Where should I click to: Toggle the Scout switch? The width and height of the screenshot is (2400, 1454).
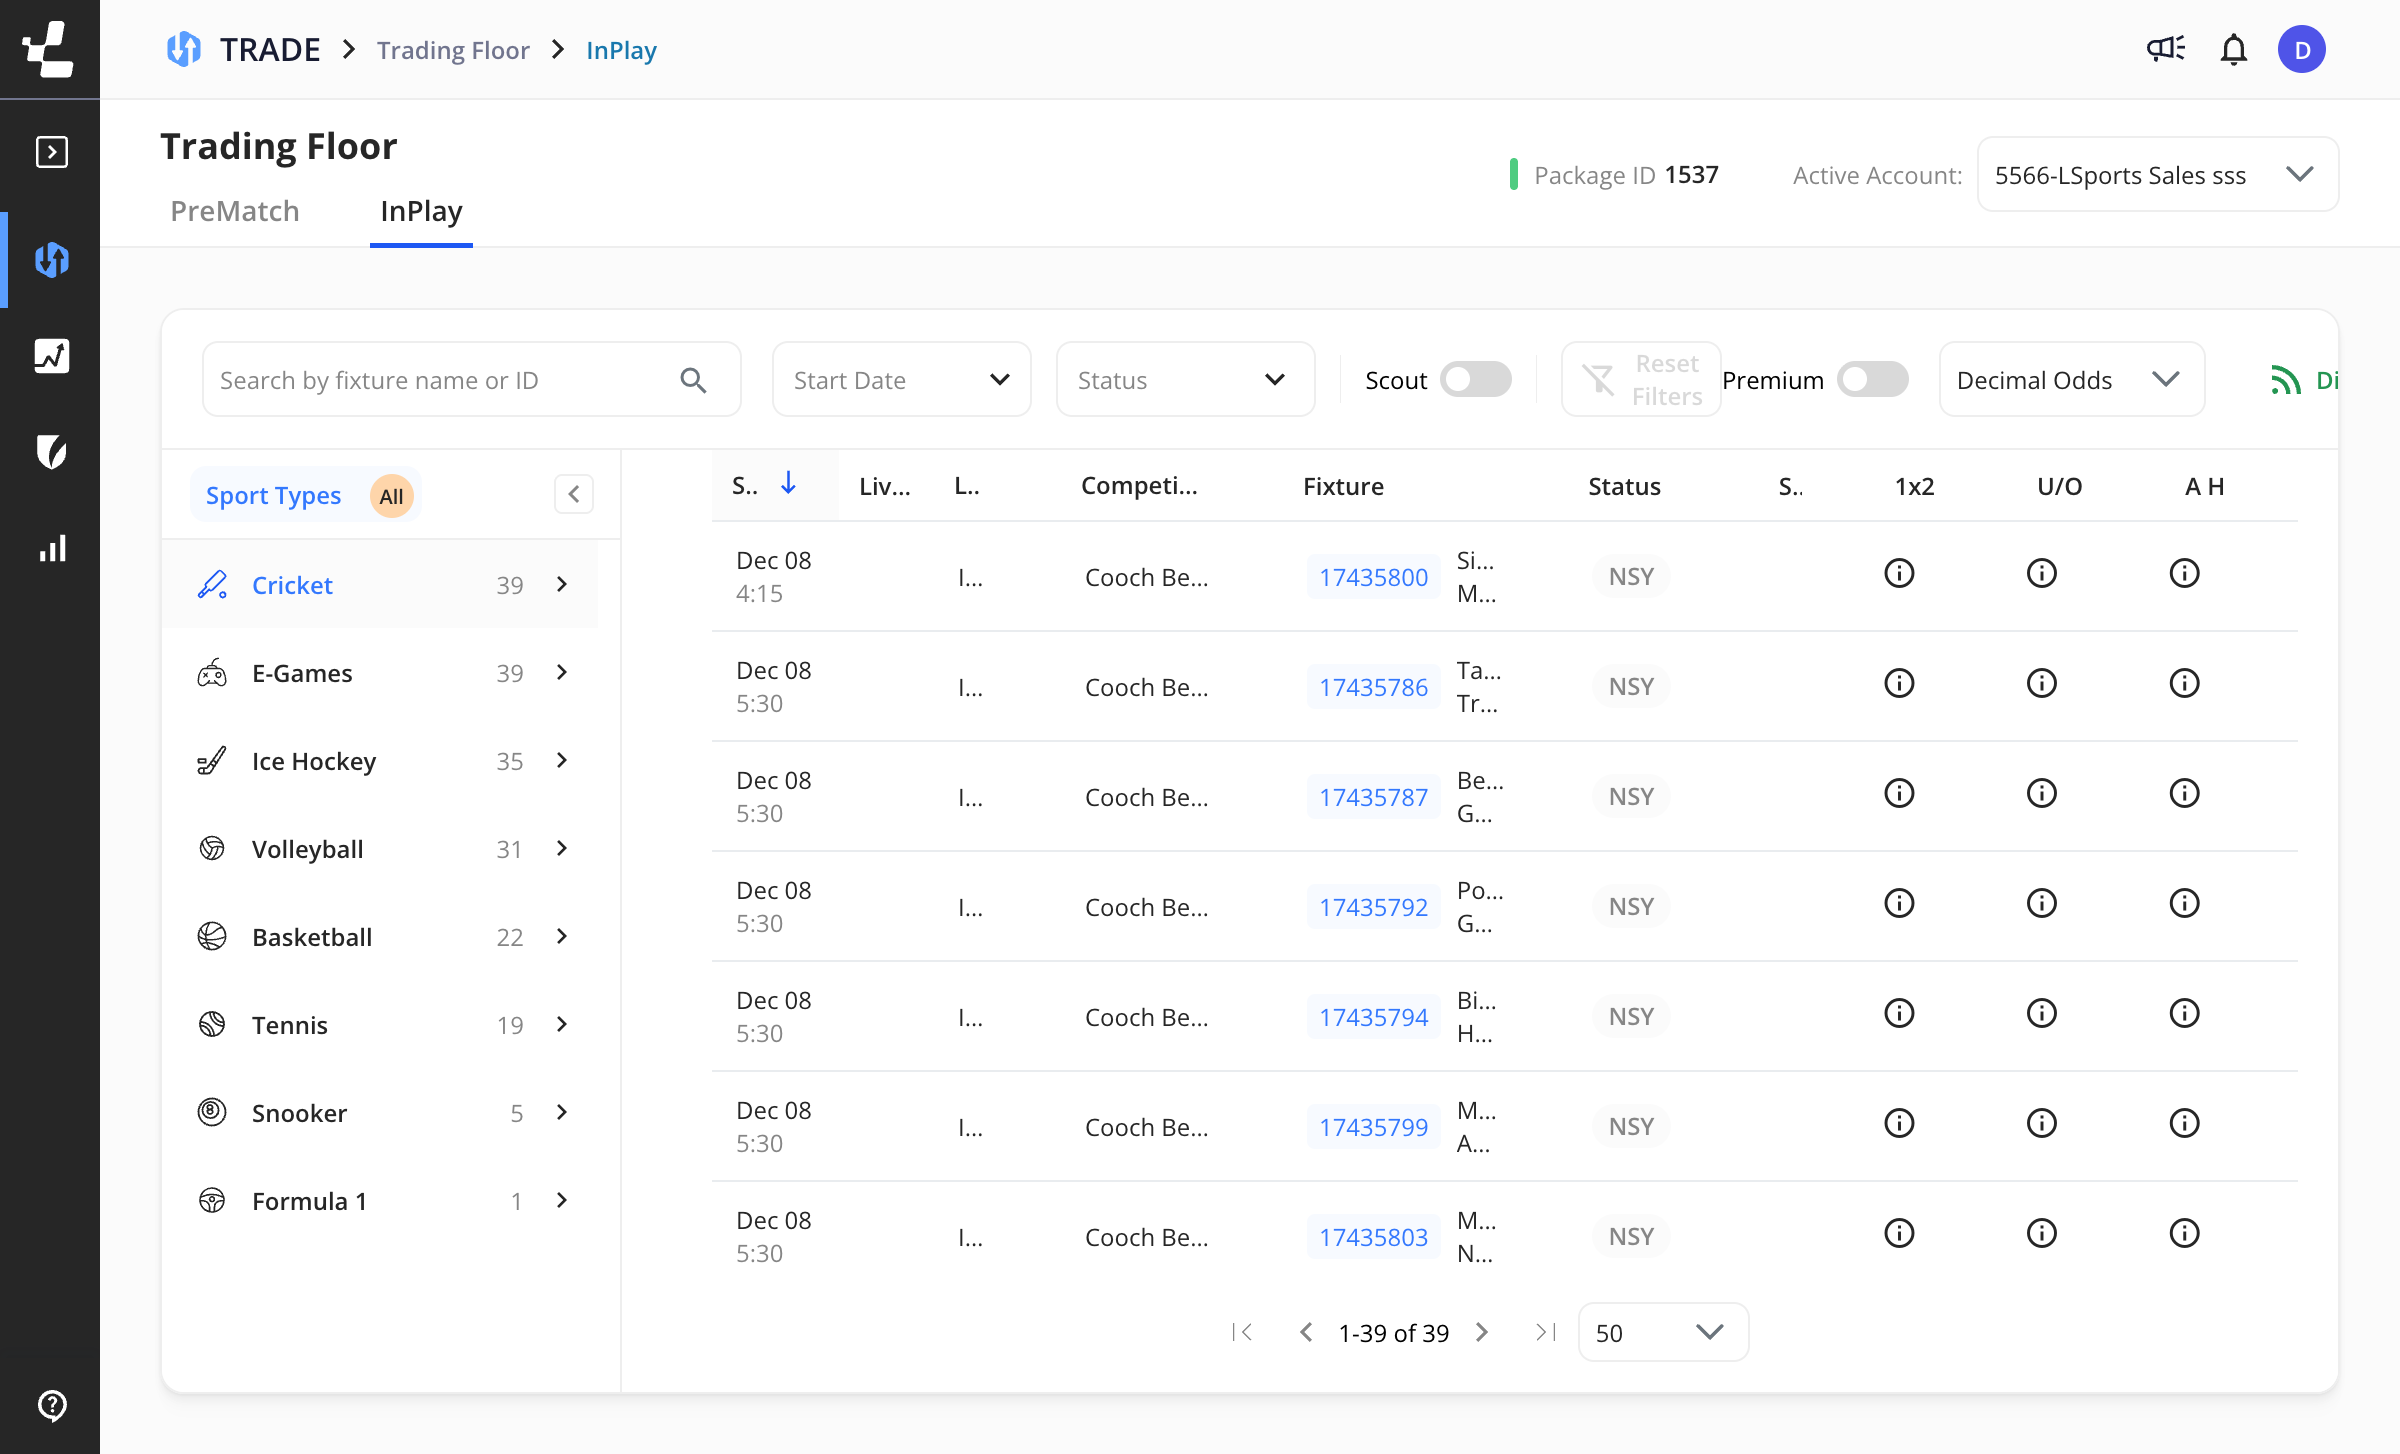point(1475,380)
